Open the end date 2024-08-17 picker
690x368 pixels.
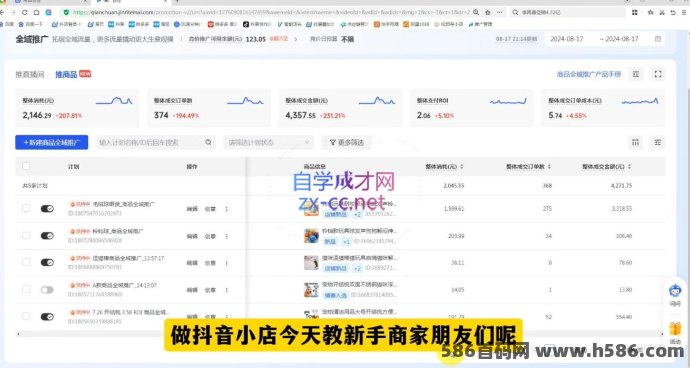pyautogui.click(x=622, y=39)
